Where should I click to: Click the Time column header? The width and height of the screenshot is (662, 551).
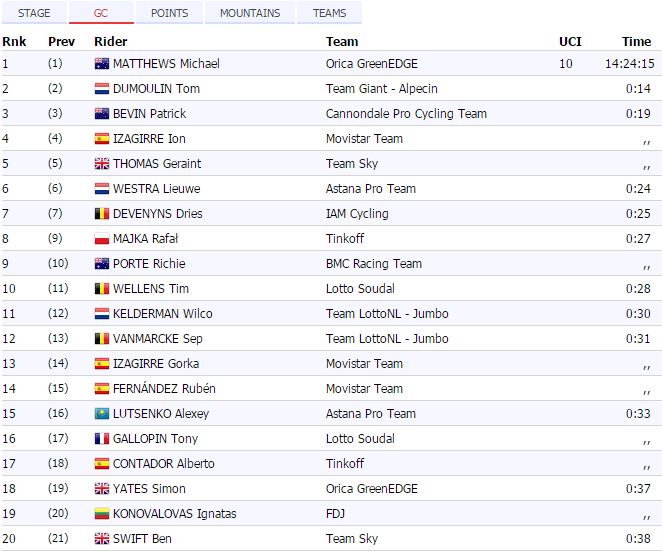pyautogui.click(x=636, y=42)
